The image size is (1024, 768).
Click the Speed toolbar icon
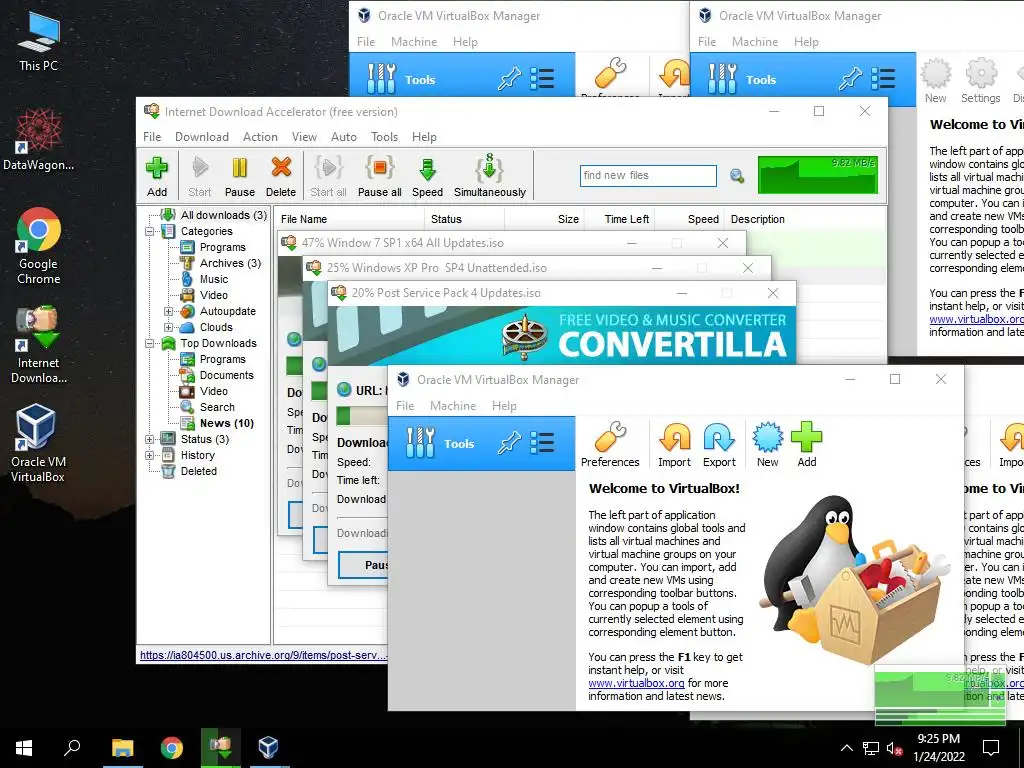428,176
